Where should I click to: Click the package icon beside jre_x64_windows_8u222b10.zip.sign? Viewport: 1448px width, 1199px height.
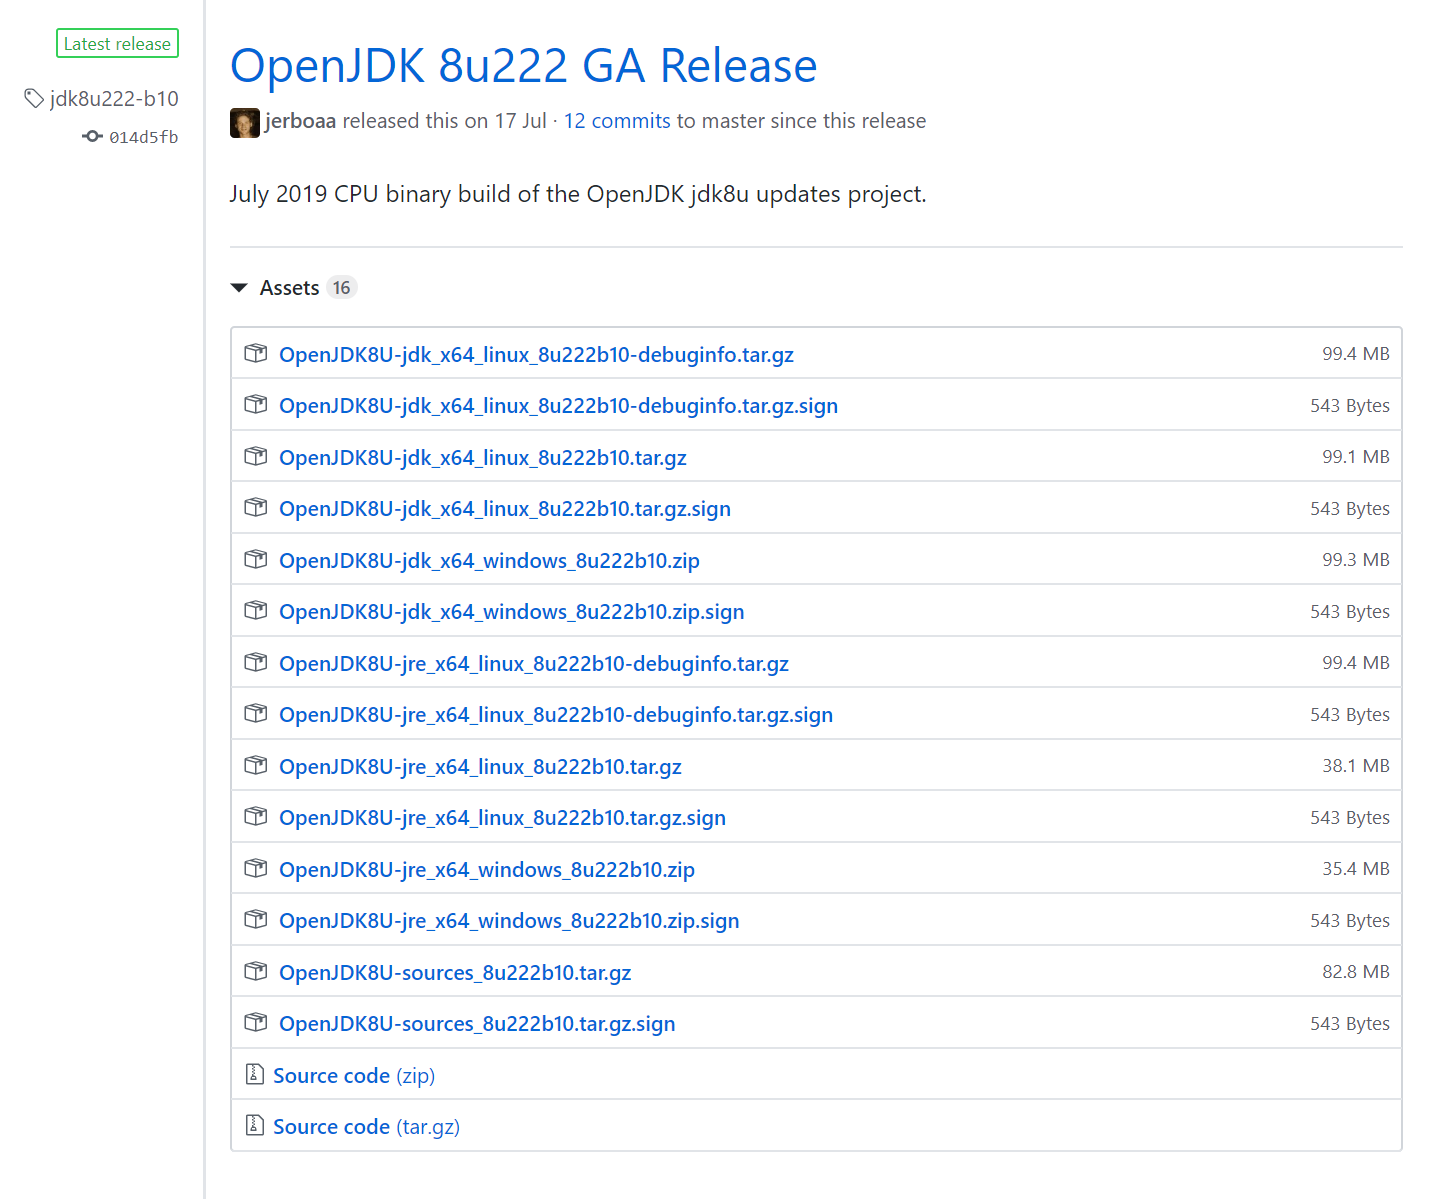pyautogui.click(x=256, y=920)
